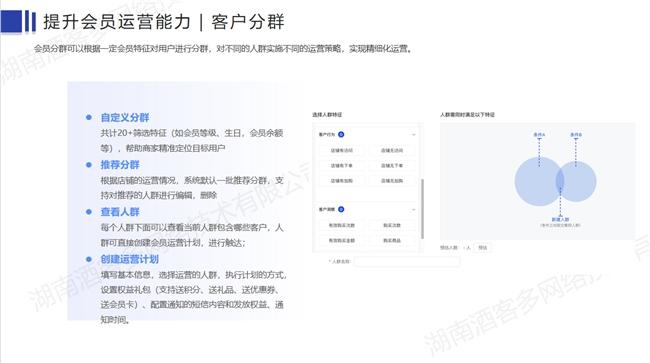Select the 购买次数 feature option
The width and height of the screenshot is (650, 363).
392,225
